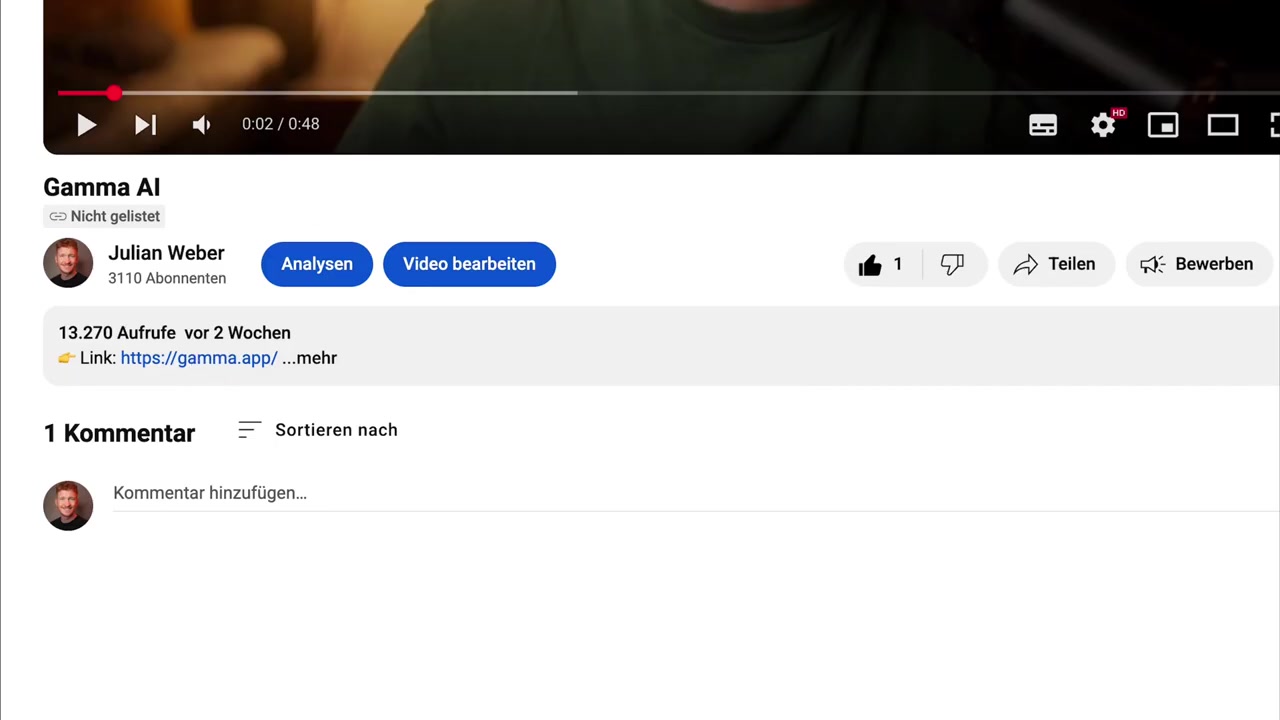Dislike the video with thumbs down
Screen dimensions: 1280x720
pos(952,264)
